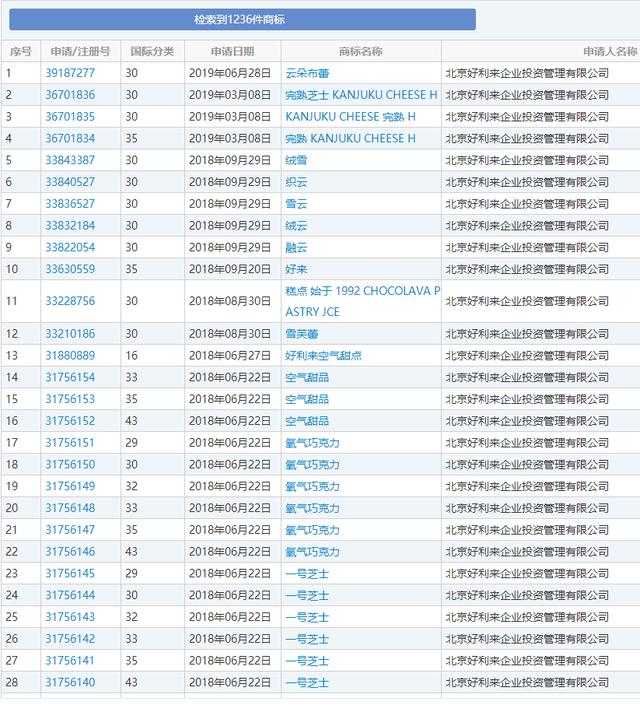
Task: Open registration number 33843387
Action: [70, 160]
